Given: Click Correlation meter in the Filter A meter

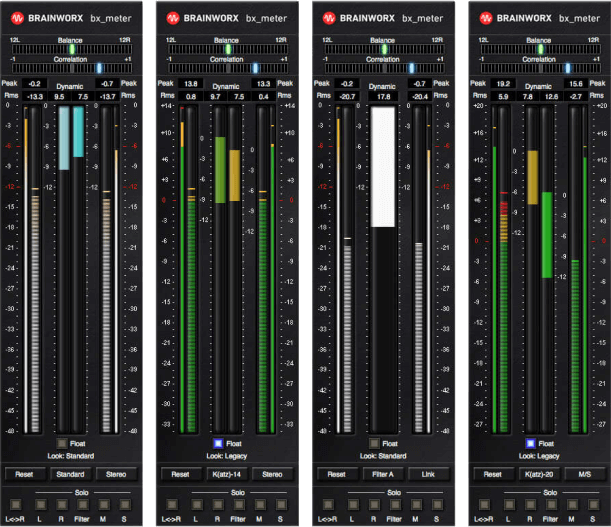Looking at the screenshot, I should [x=384, y=68].
